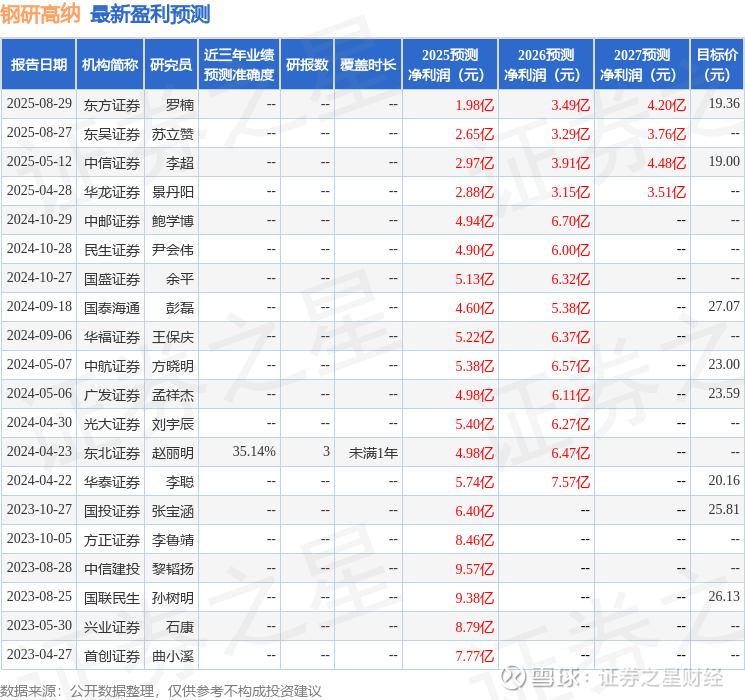Click the 6.27亿 2026 forecast value
The width and height of the screenshot is (745, 700).
[x=571, y=424]
